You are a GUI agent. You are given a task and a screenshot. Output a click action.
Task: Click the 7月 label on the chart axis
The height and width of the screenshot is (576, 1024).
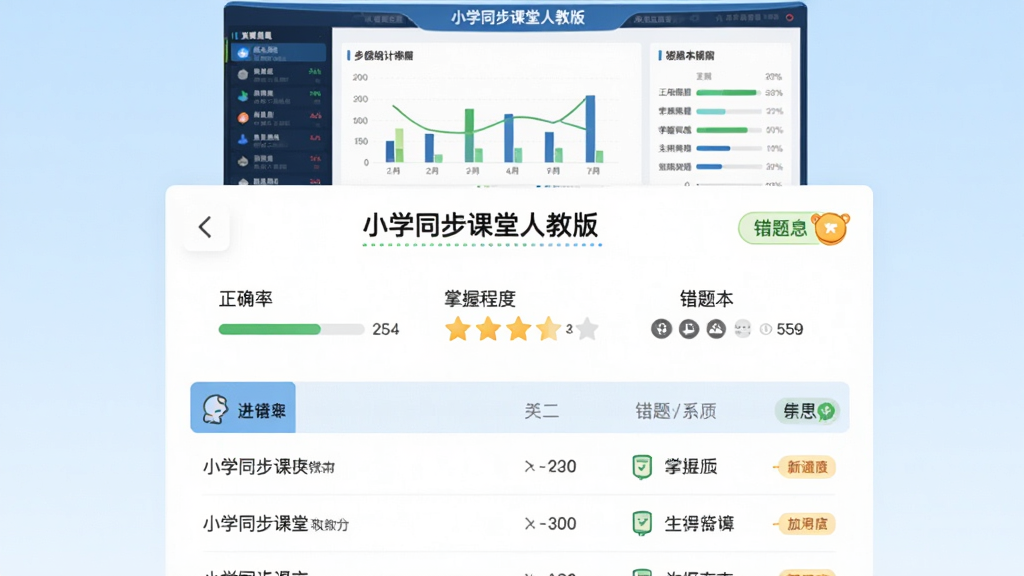coord(593,171)
